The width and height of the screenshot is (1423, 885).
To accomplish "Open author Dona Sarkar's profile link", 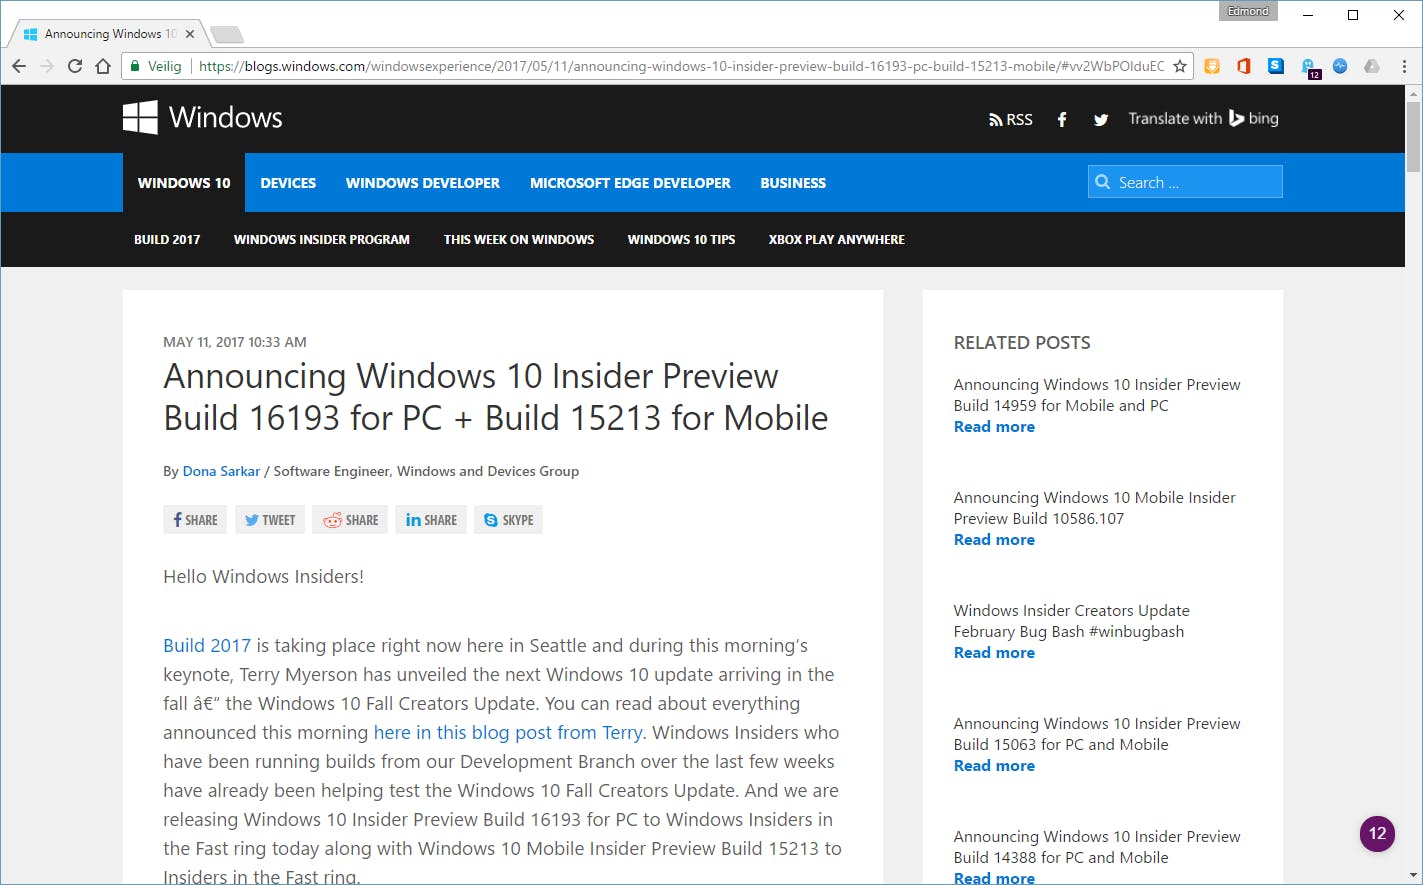I will [x=221, y=471].
